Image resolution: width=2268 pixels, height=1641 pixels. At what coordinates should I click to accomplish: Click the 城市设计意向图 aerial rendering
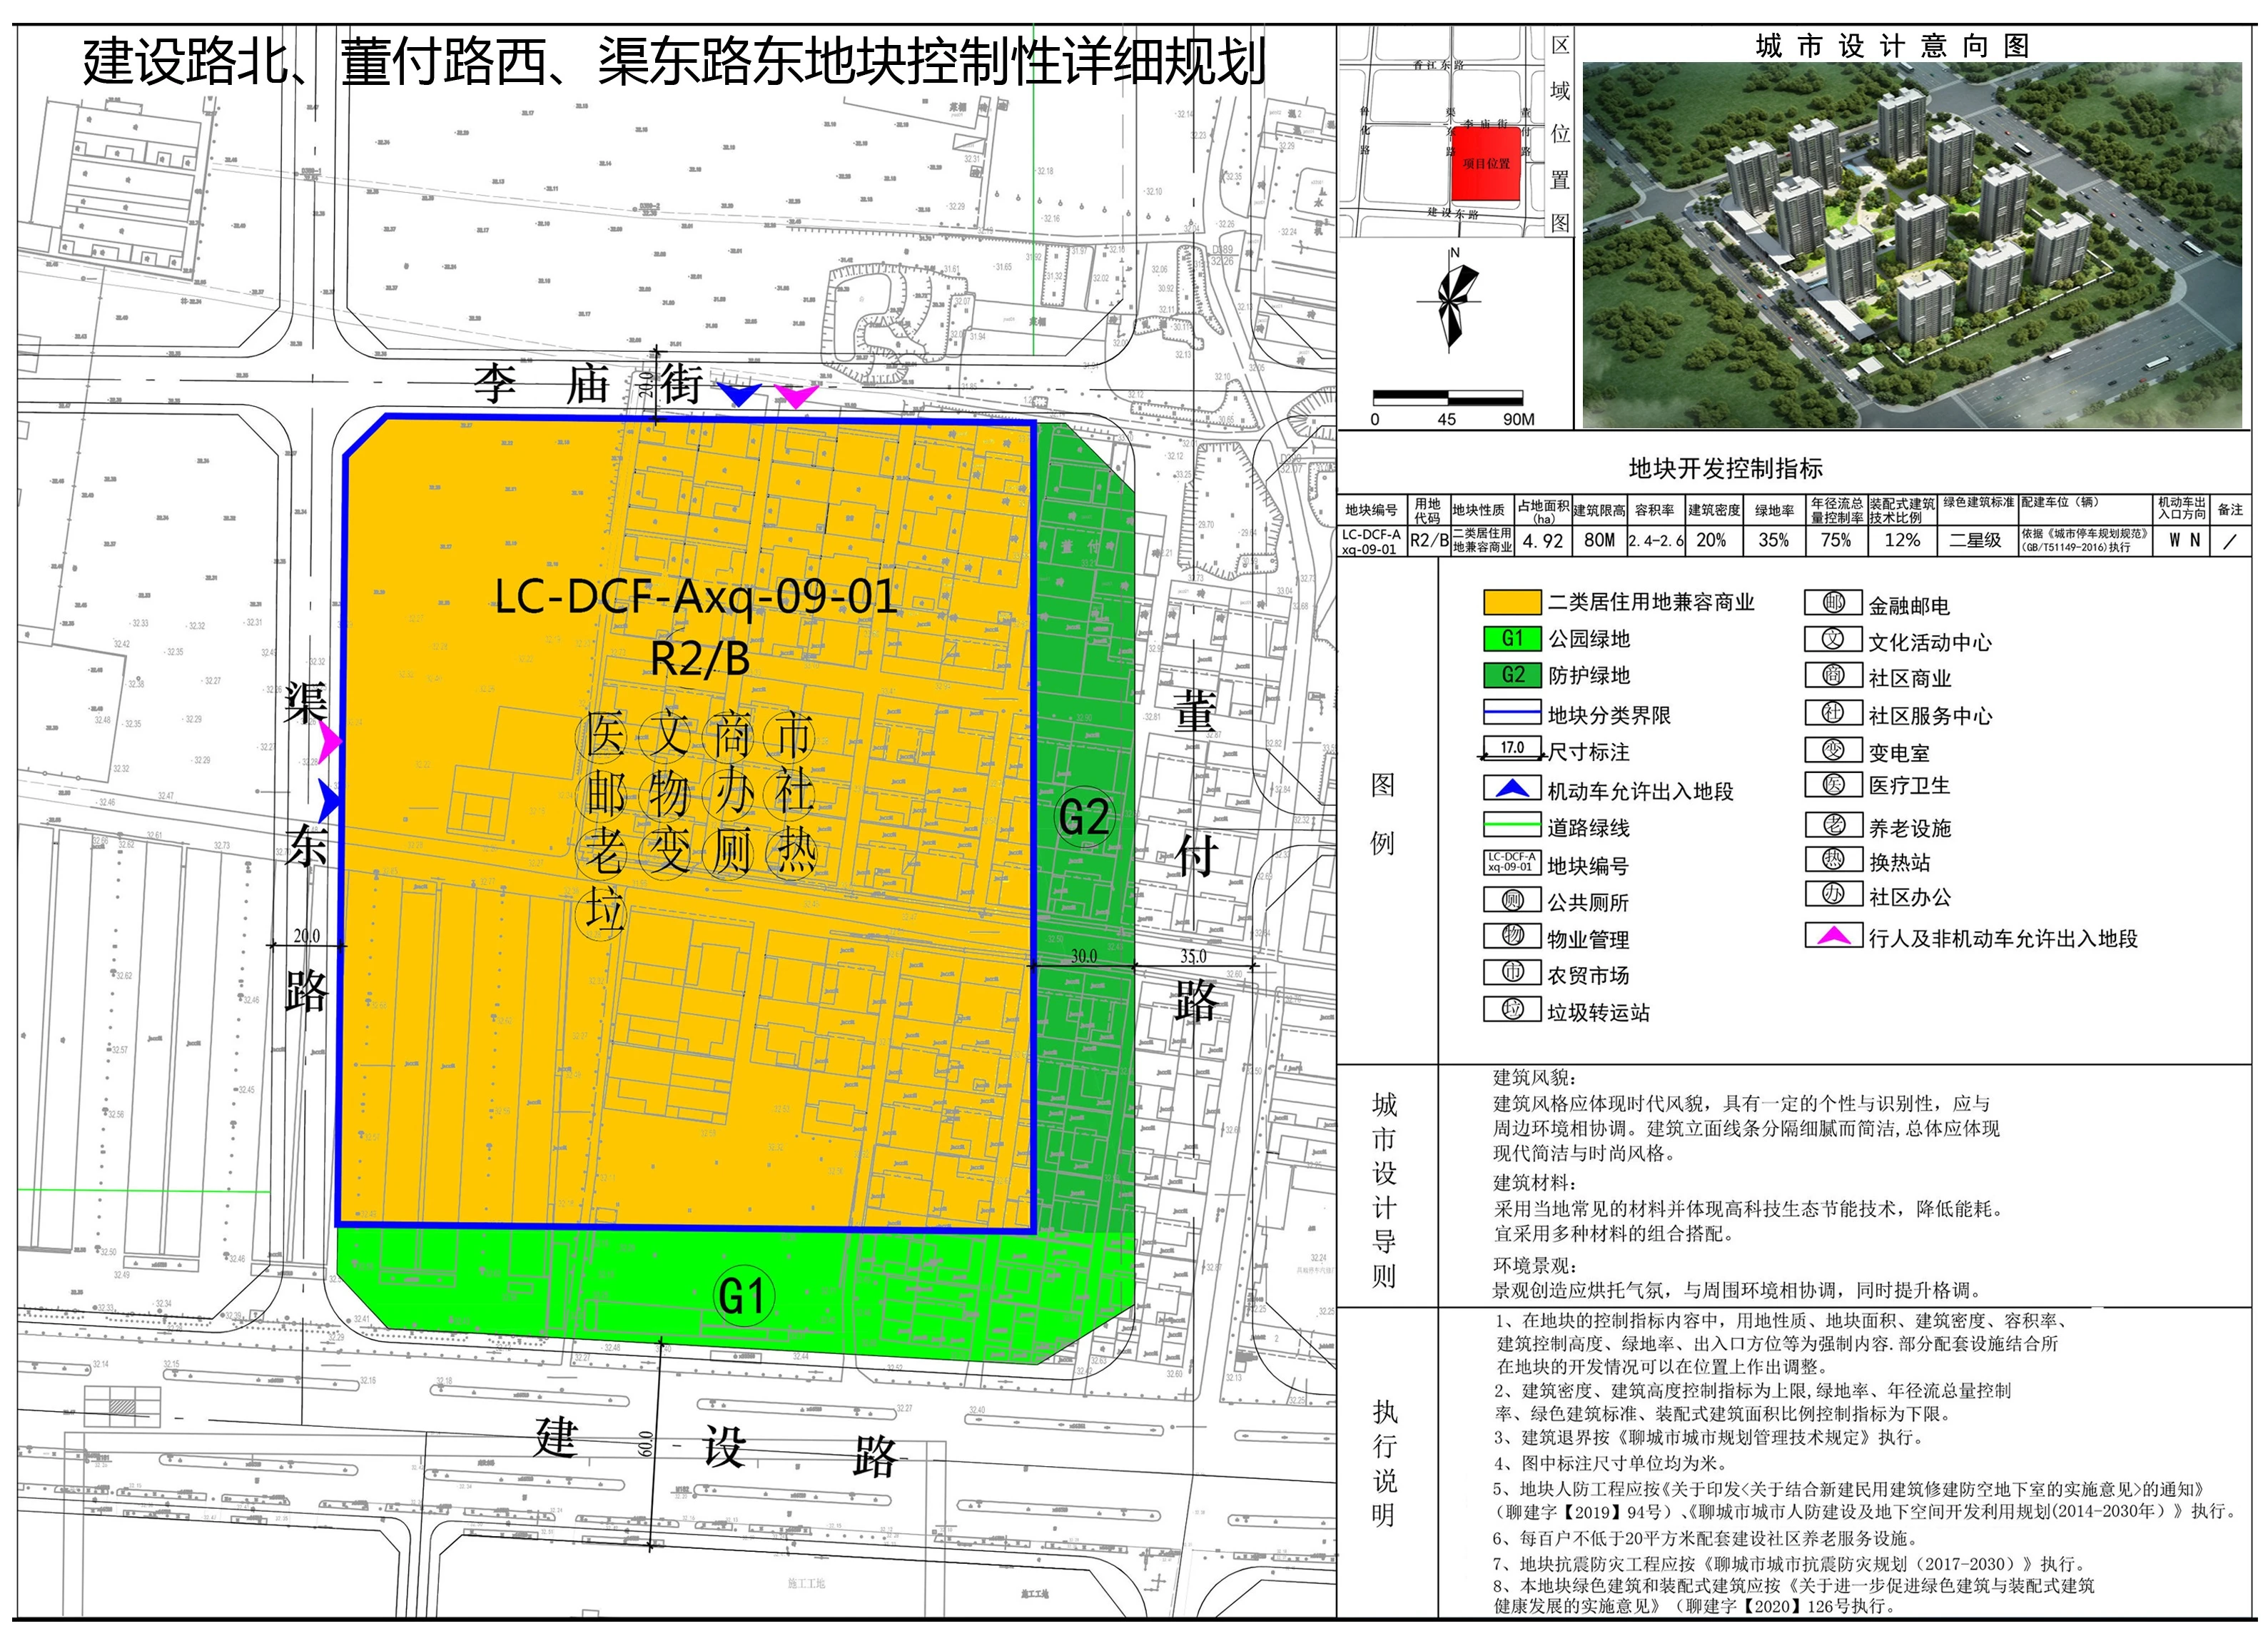(1913, 245)
